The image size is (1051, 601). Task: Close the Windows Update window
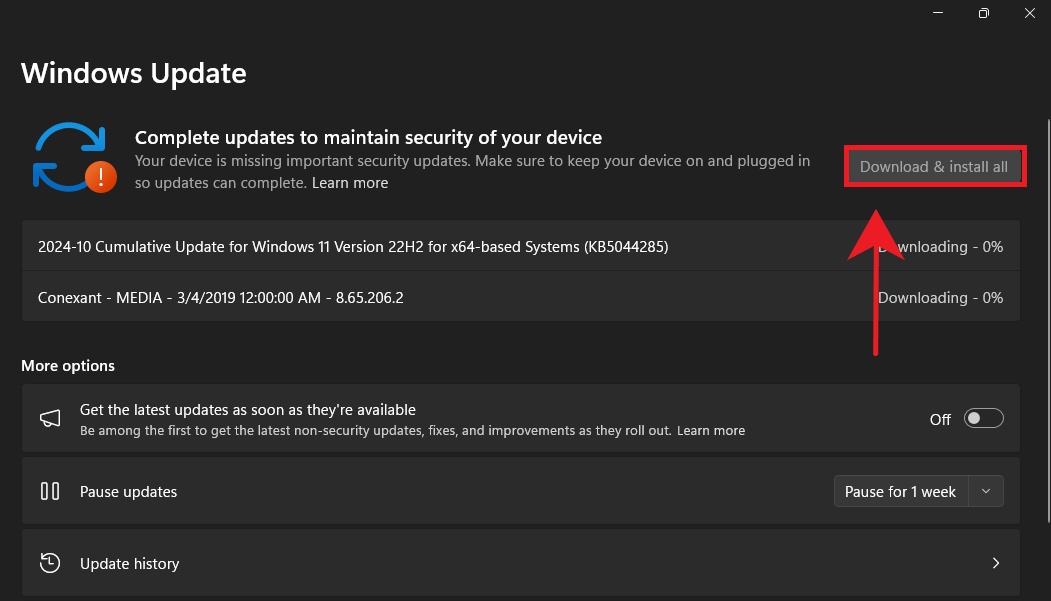pos(1029,13)
